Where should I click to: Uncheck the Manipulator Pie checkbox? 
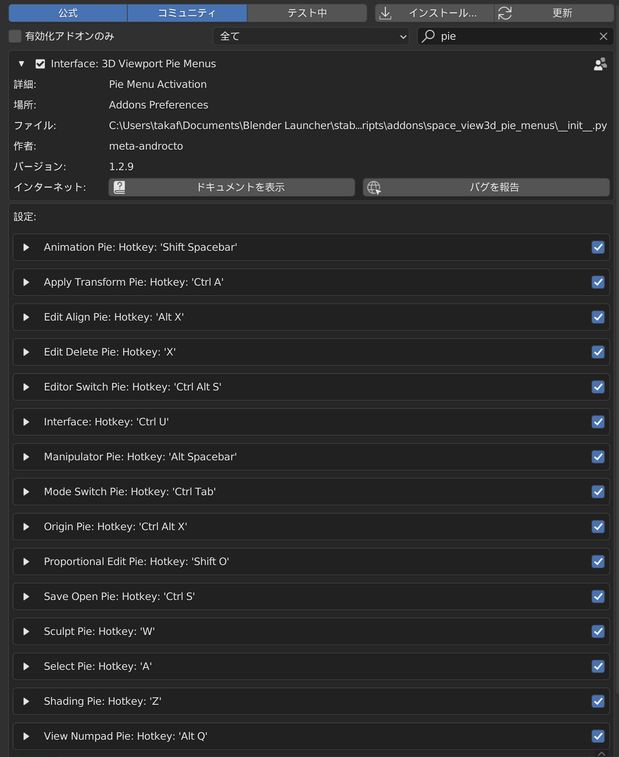[598, 457]
